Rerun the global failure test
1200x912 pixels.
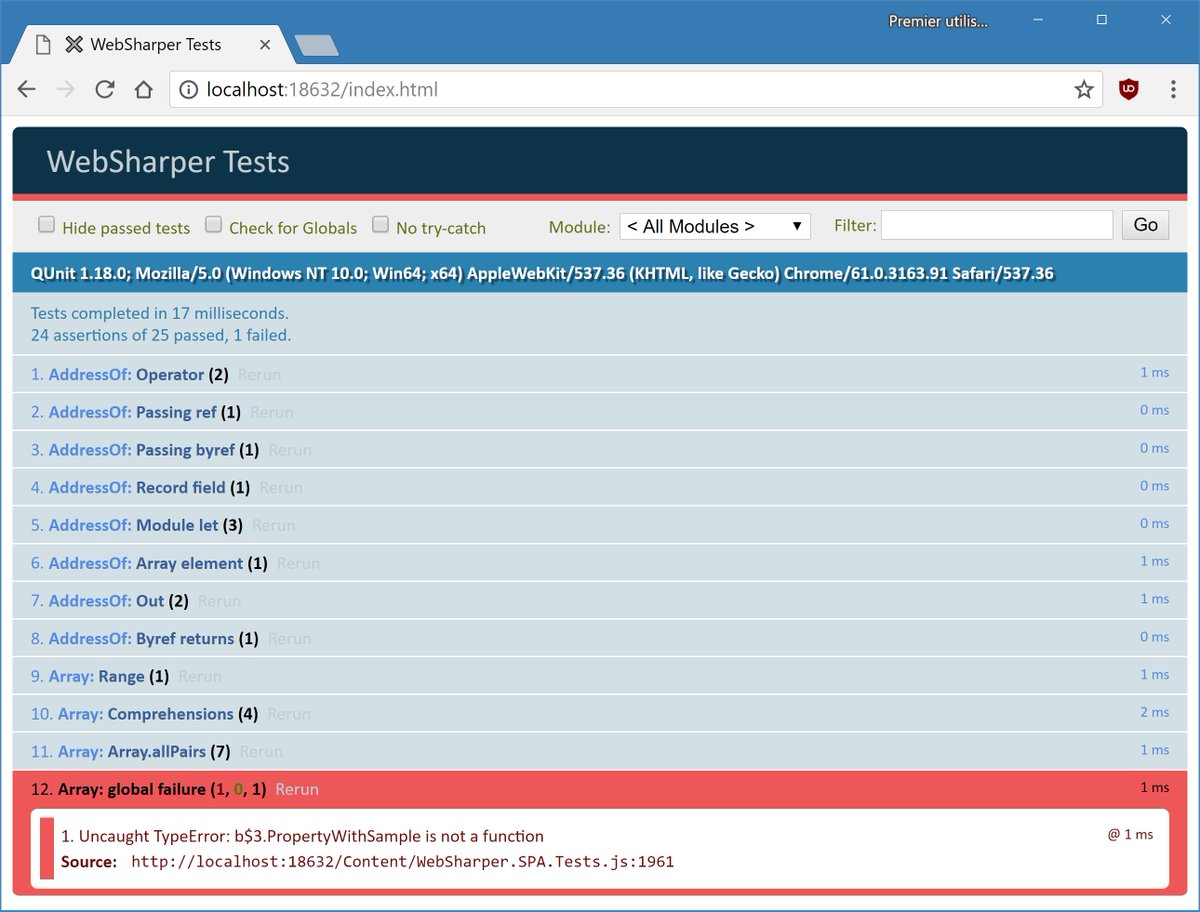(297, 789)
